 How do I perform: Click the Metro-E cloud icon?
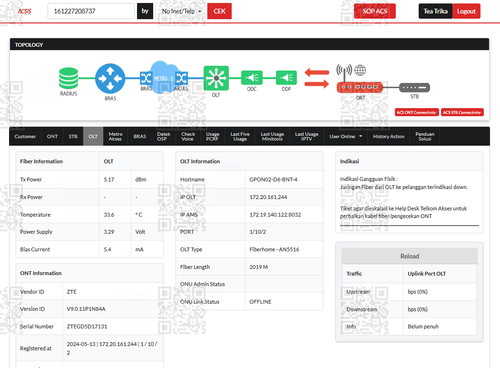[163, 77]
